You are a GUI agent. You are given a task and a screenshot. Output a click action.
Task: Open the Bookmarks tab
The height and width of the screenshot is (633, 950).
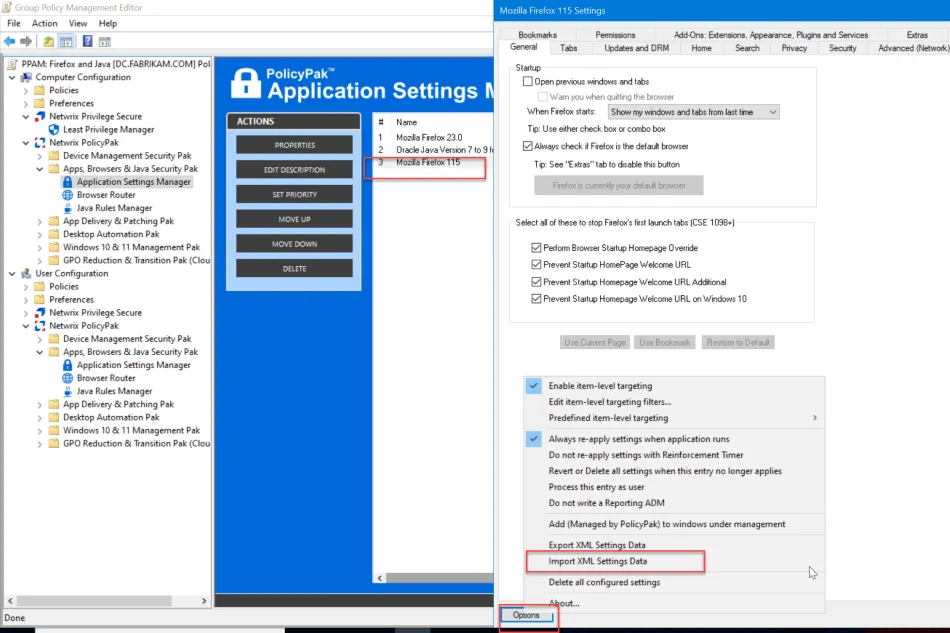click(537, 35)
